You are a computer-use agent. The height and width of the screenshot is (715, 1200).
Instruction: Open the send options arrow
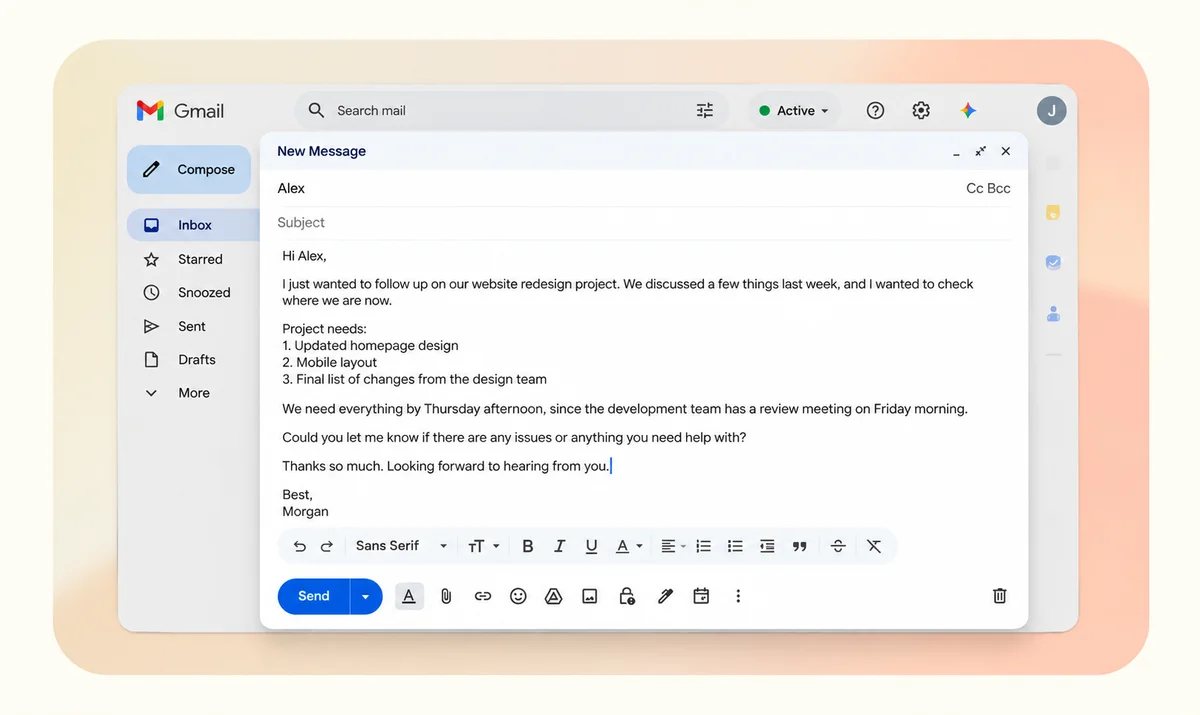click(x=366, y=596)
